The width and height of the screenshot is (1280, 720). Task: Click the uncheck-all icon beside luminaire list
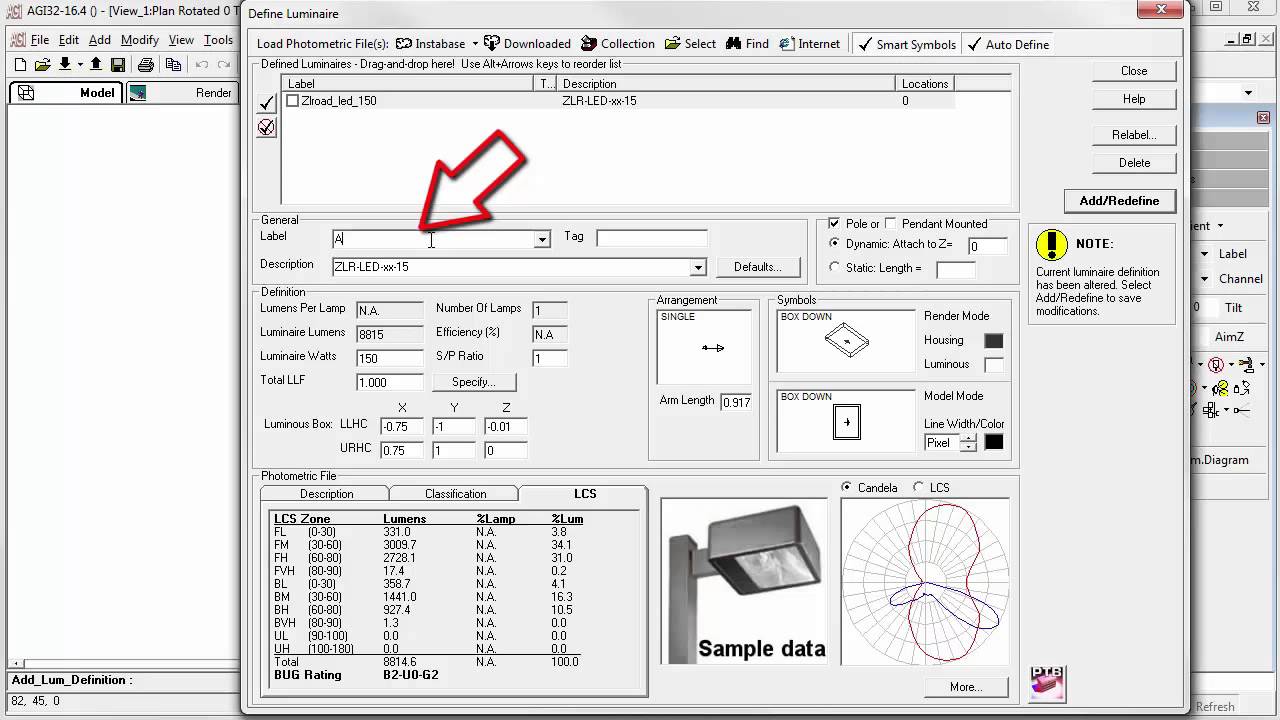[x=266, y=127]
